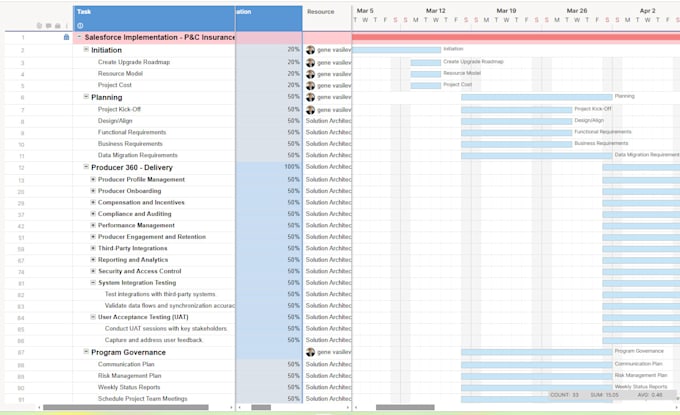Collapse the Salesforce Implementation parent row
This screenshot has width=680, height=415.
tap(79, 37)
